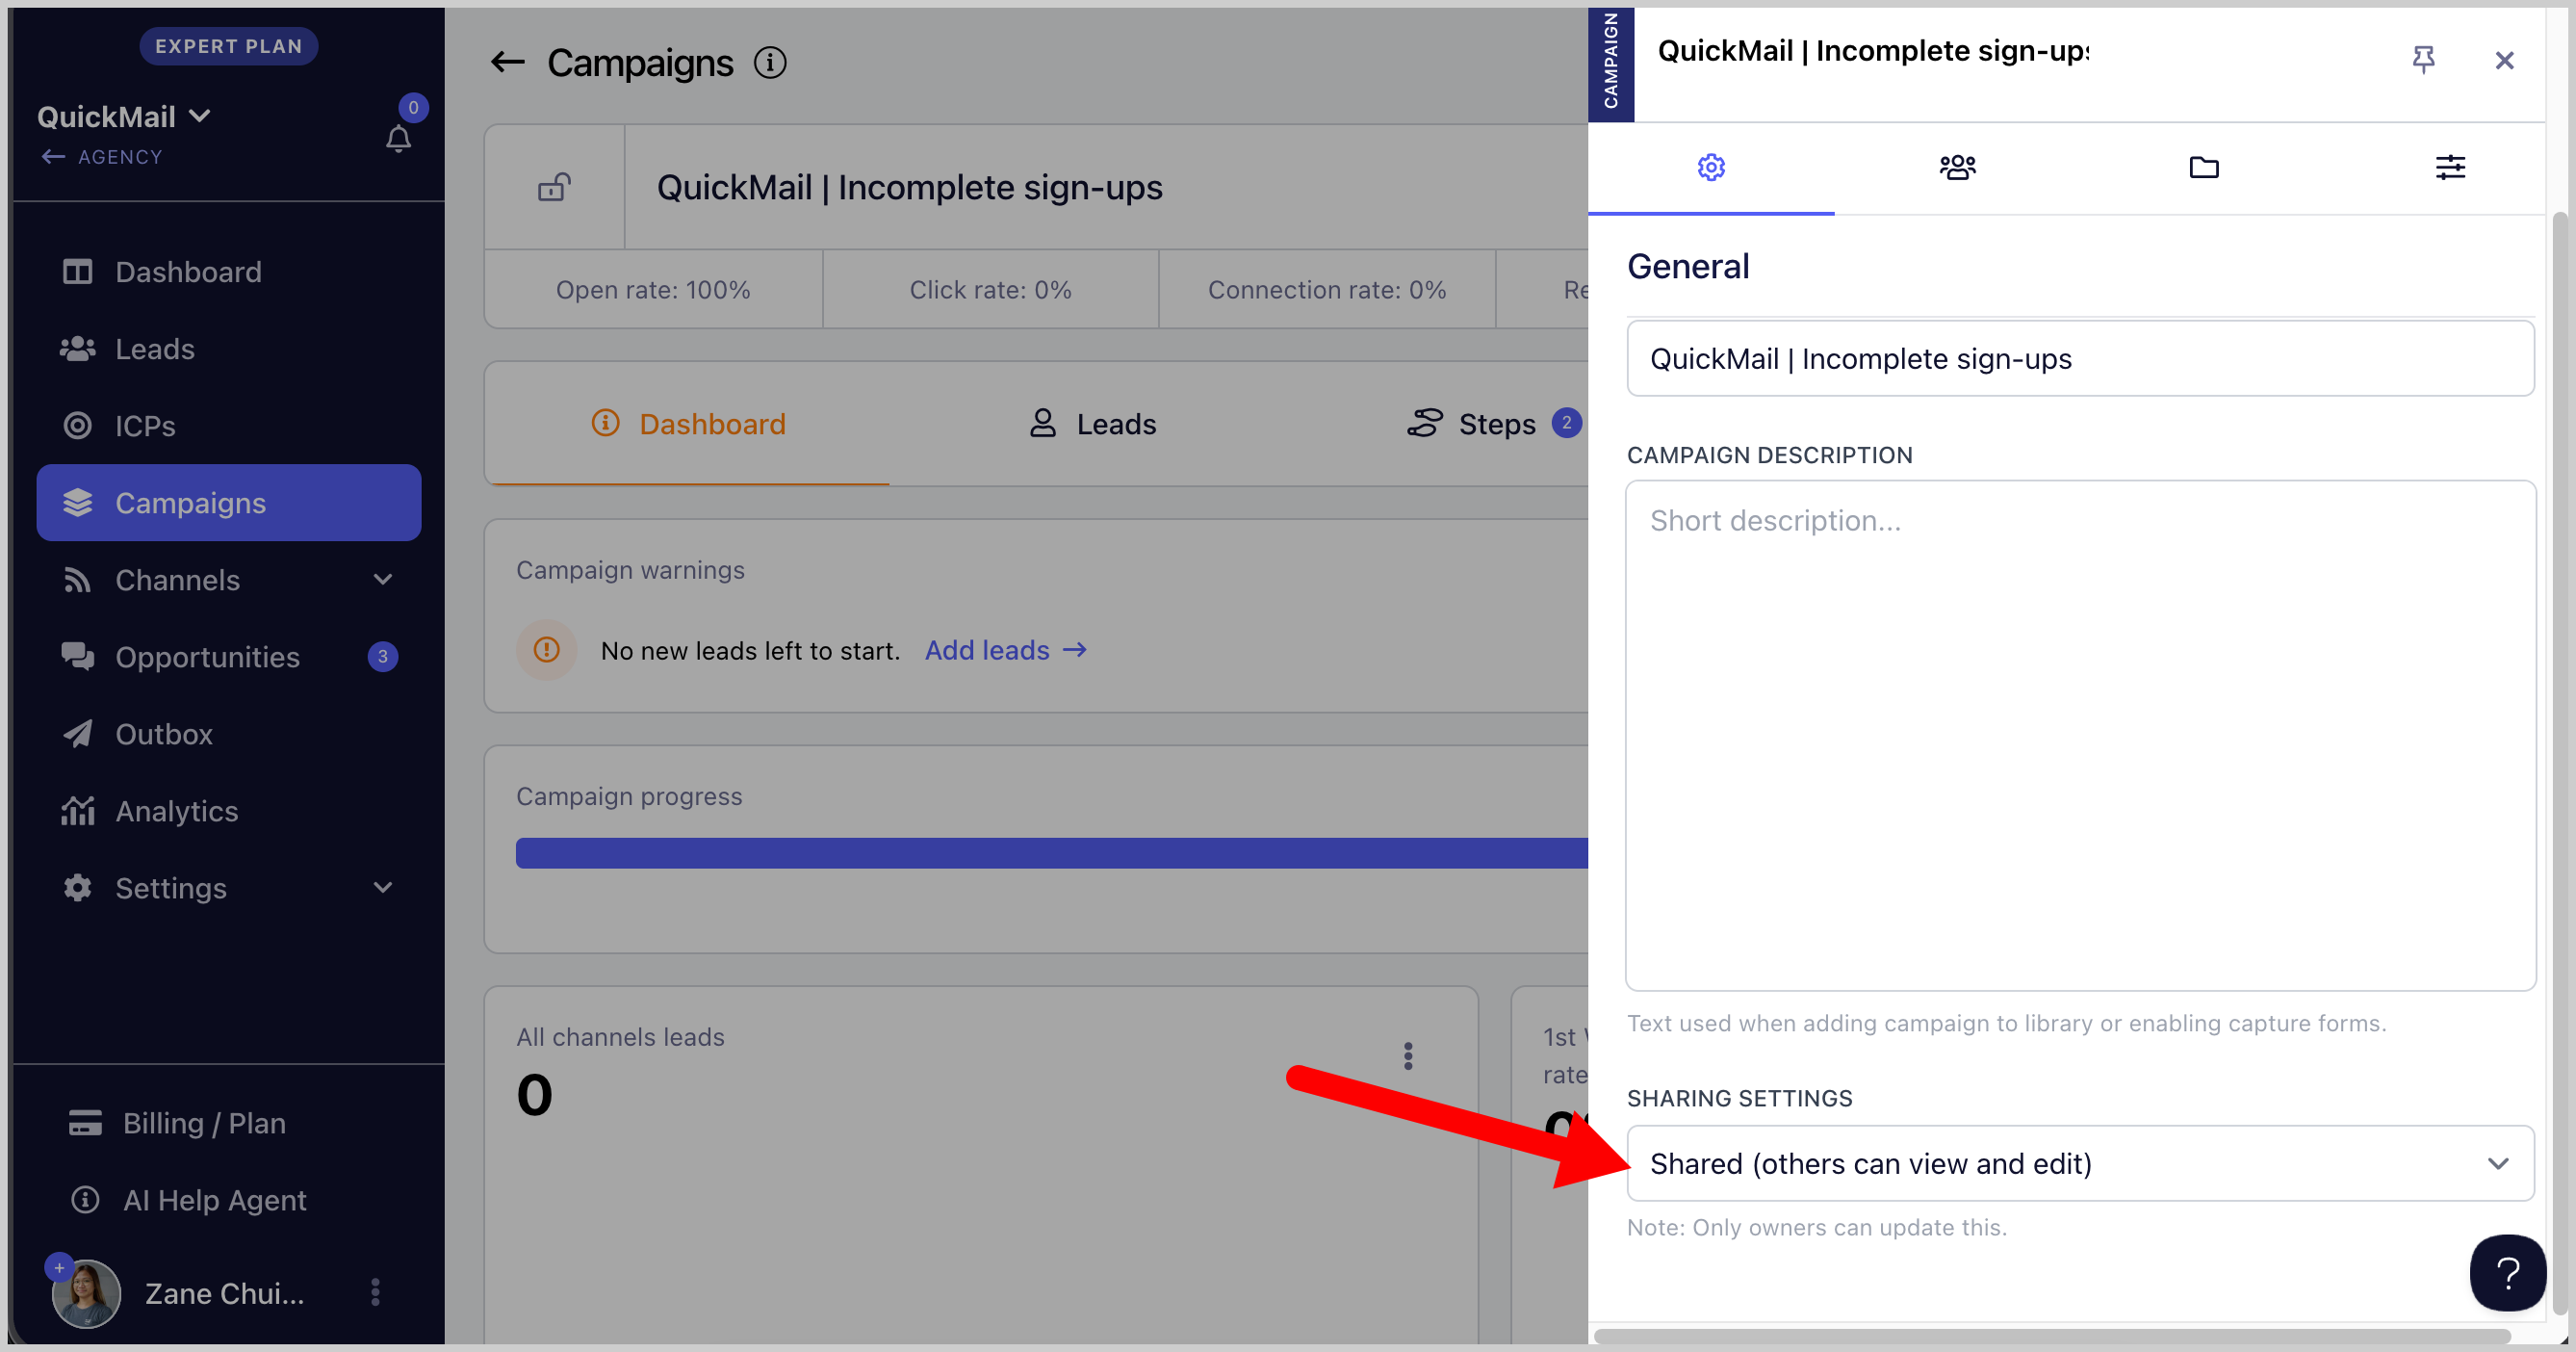Open Leads in the sidebar
Viewport: 2576px width, 1352px height.
click(229, 349)
